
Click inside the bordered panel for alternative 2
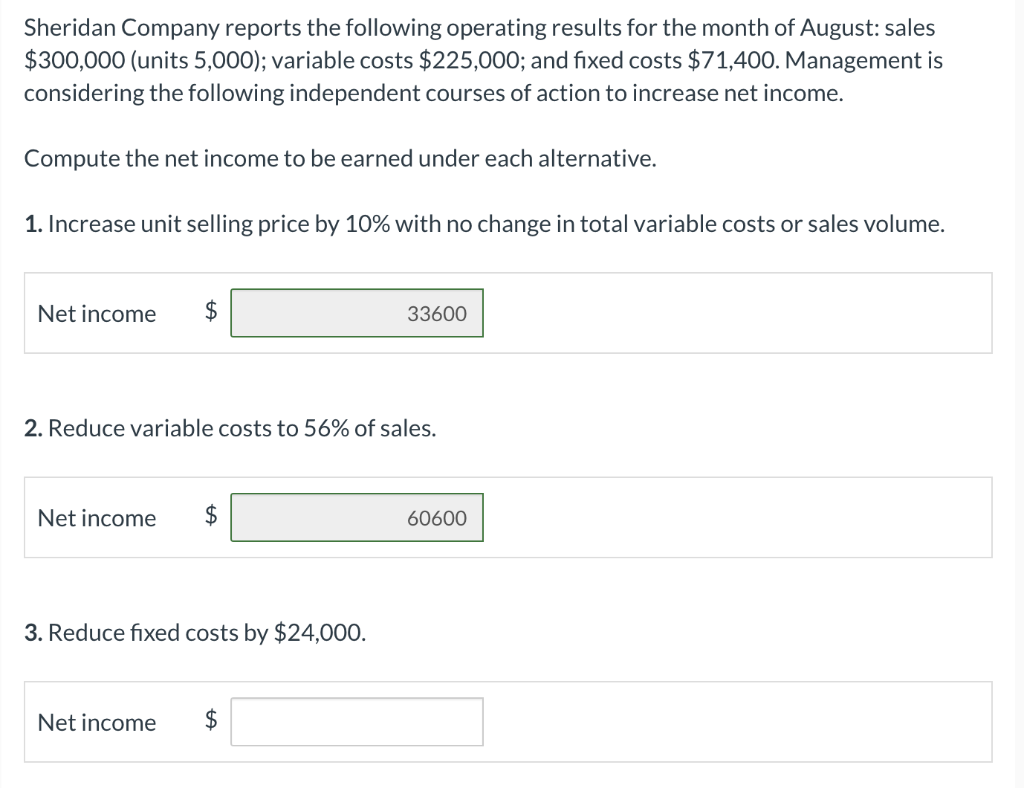coord(700,517)
